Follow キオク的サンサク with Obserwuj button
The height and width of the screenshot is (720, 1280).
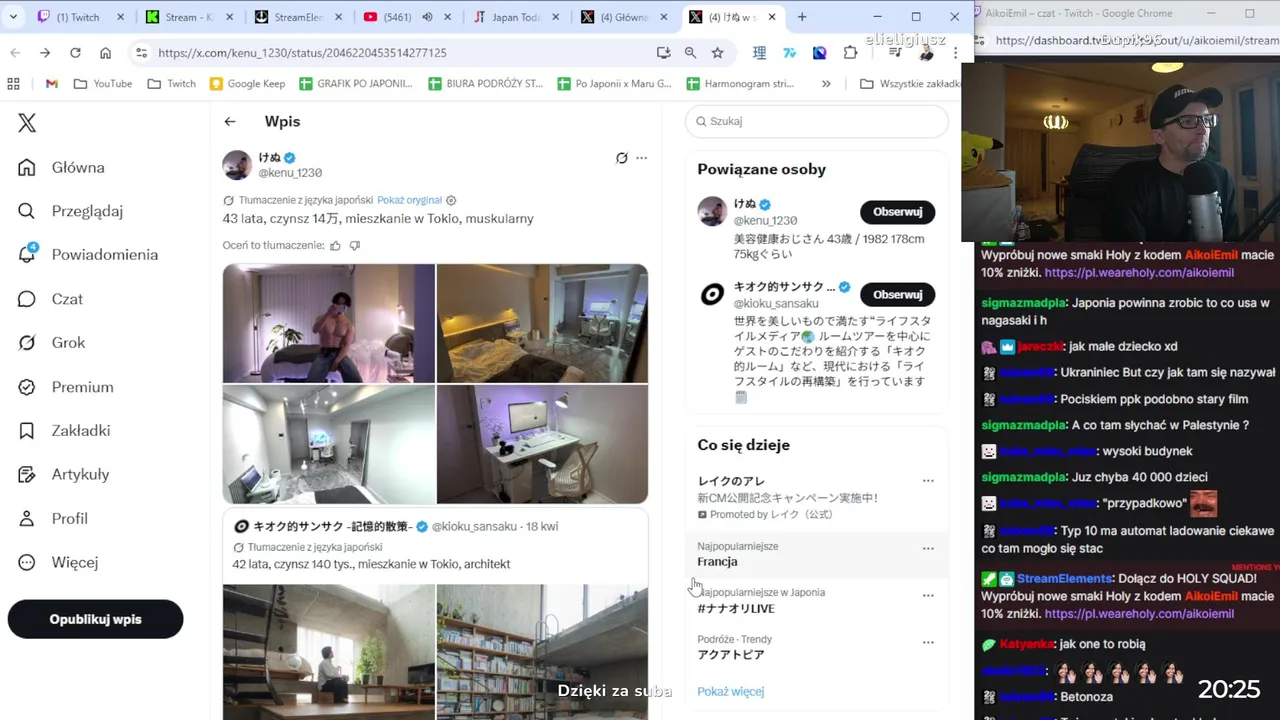(897, 294)
